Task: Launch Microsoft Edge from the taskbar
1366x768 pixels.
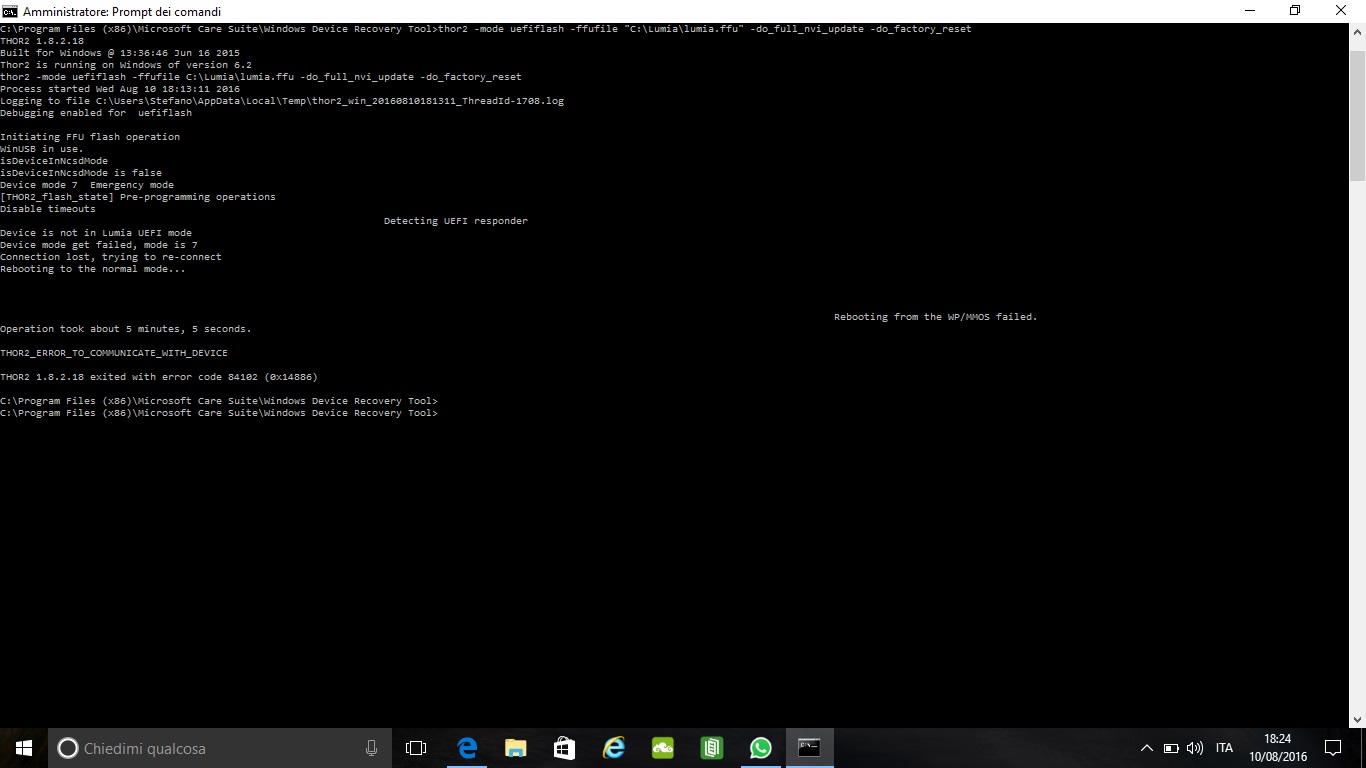Action: 467,748
